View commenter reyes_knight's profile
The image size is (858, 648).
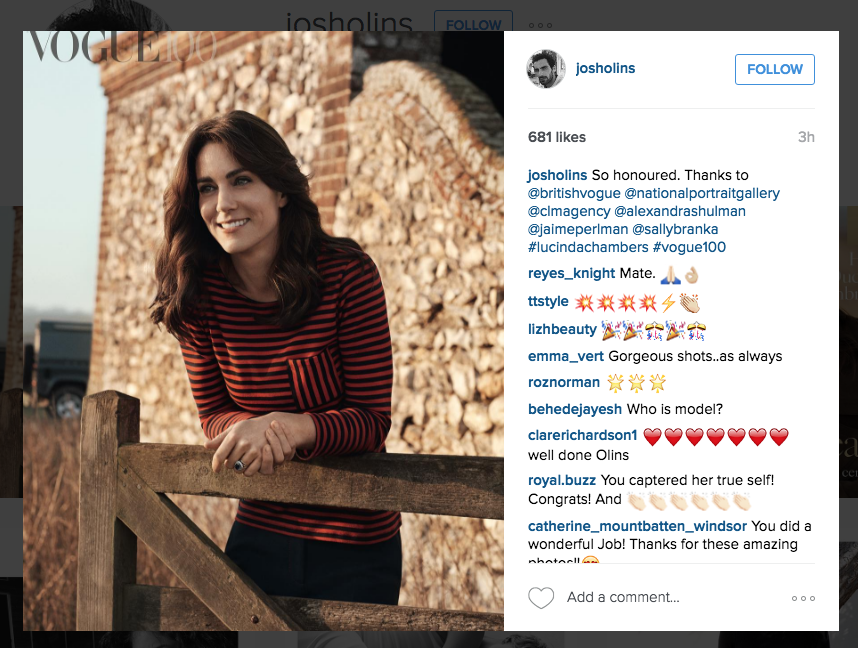coord(568,274)
